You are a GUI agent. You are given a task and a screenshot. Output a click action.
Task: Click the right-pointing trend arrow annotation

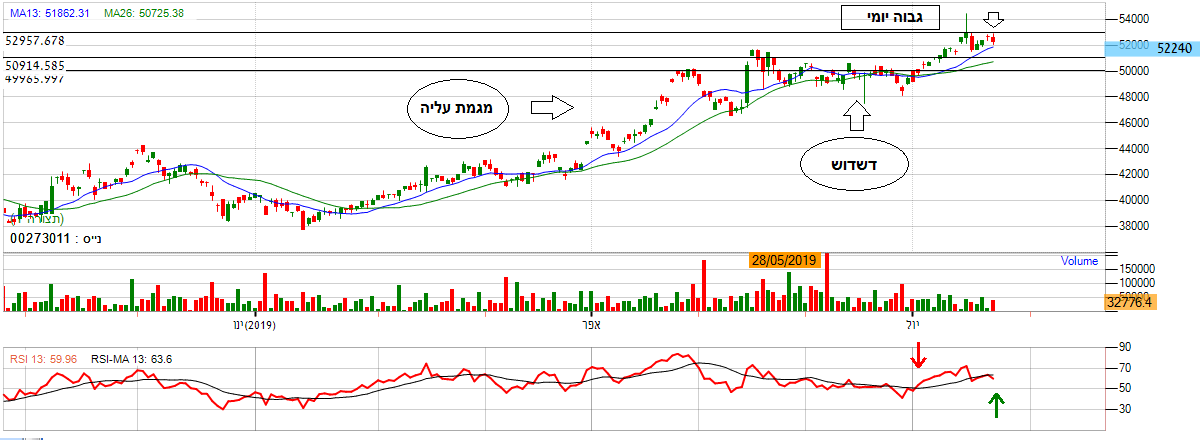coord(550,107)
